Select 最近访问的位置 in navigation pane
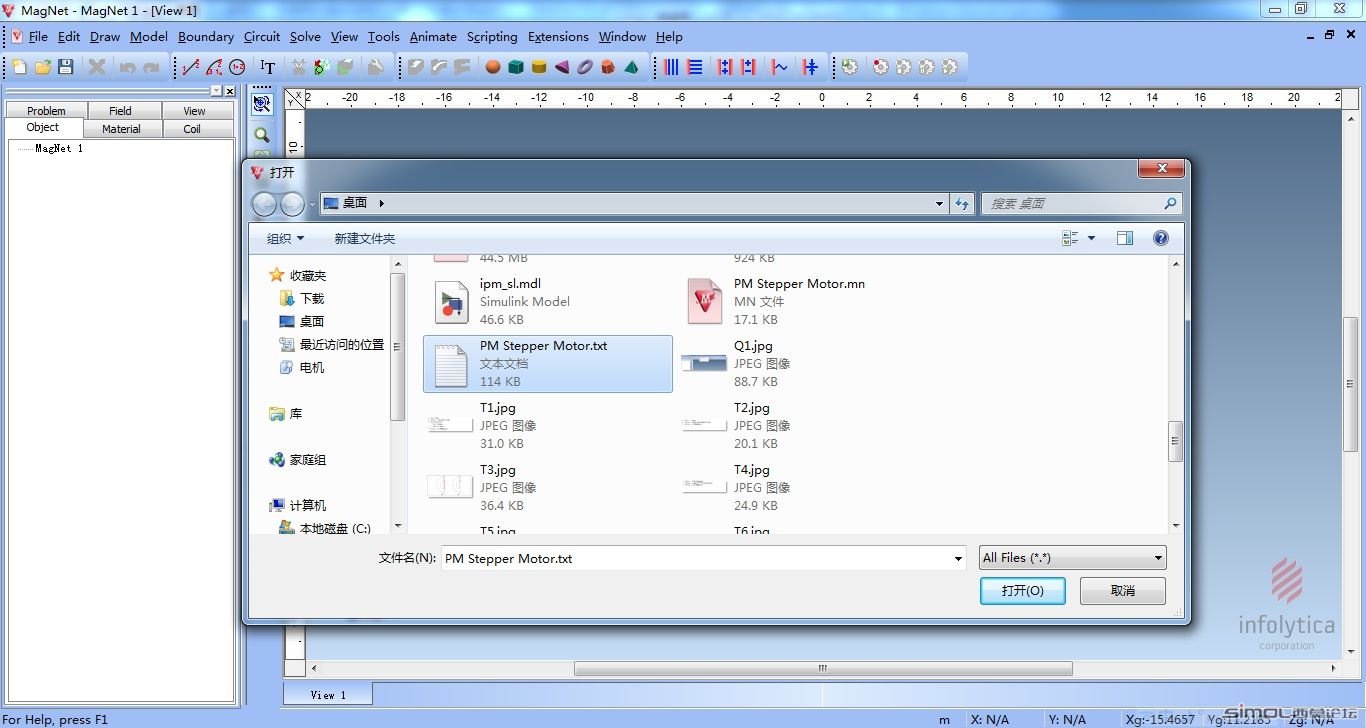 coord(332,344)
